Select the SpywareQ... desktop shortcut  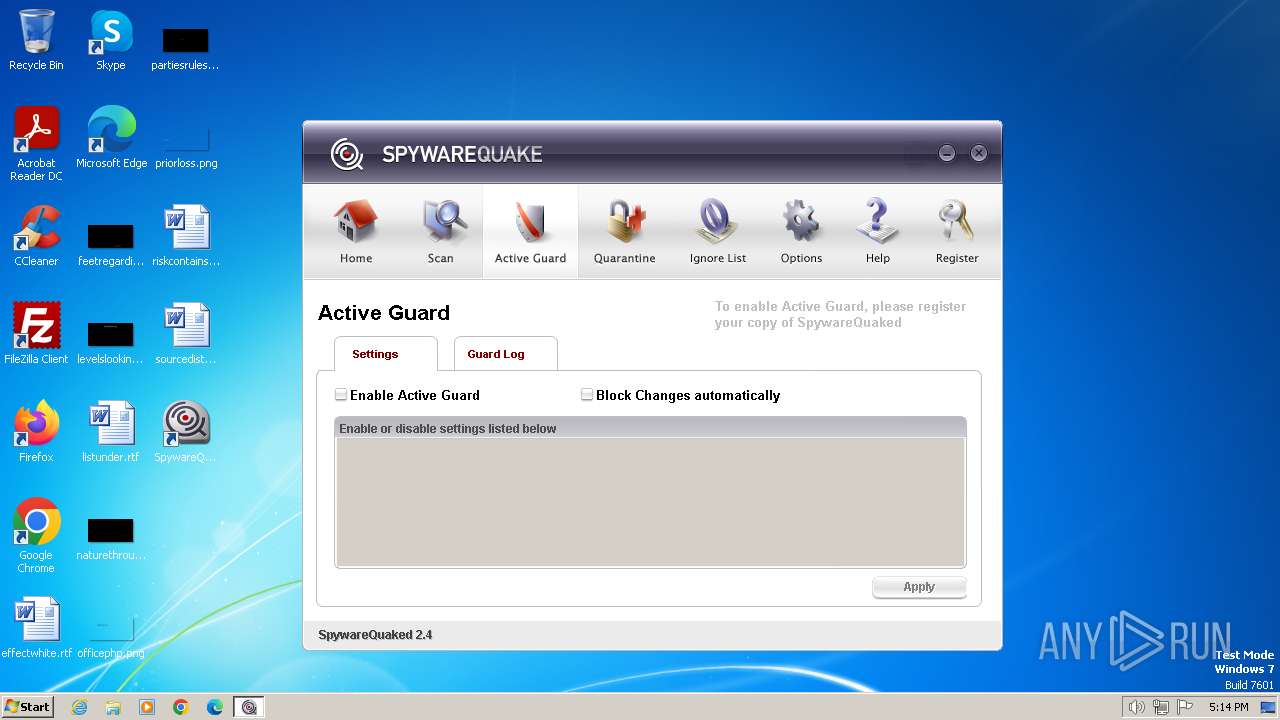(x=185, y=432)
